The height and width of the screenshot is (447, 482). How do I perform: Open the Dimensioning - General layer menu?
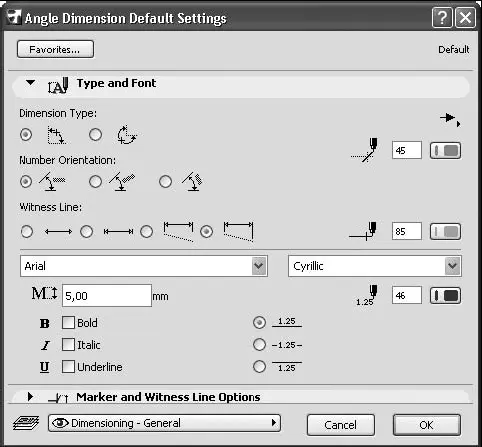tap(164, 423)
